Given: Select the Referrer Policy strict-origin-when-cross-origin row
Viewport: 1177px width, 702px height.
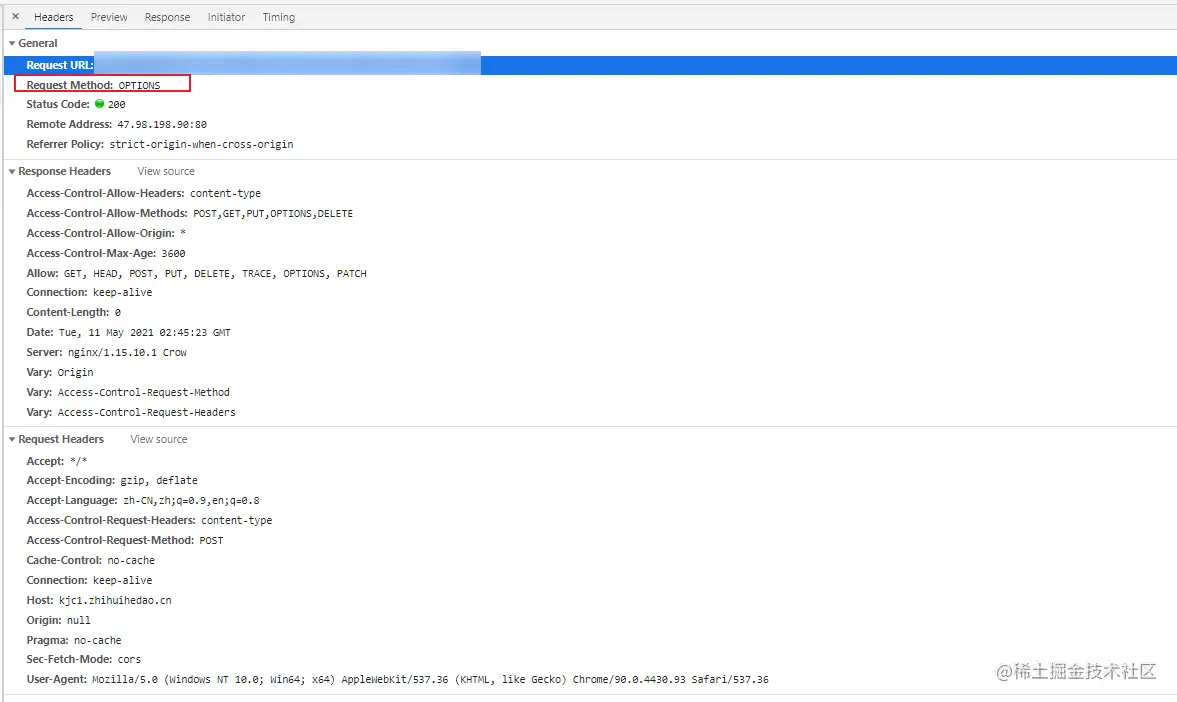Looking at the screenshot, I should point(160,144).
